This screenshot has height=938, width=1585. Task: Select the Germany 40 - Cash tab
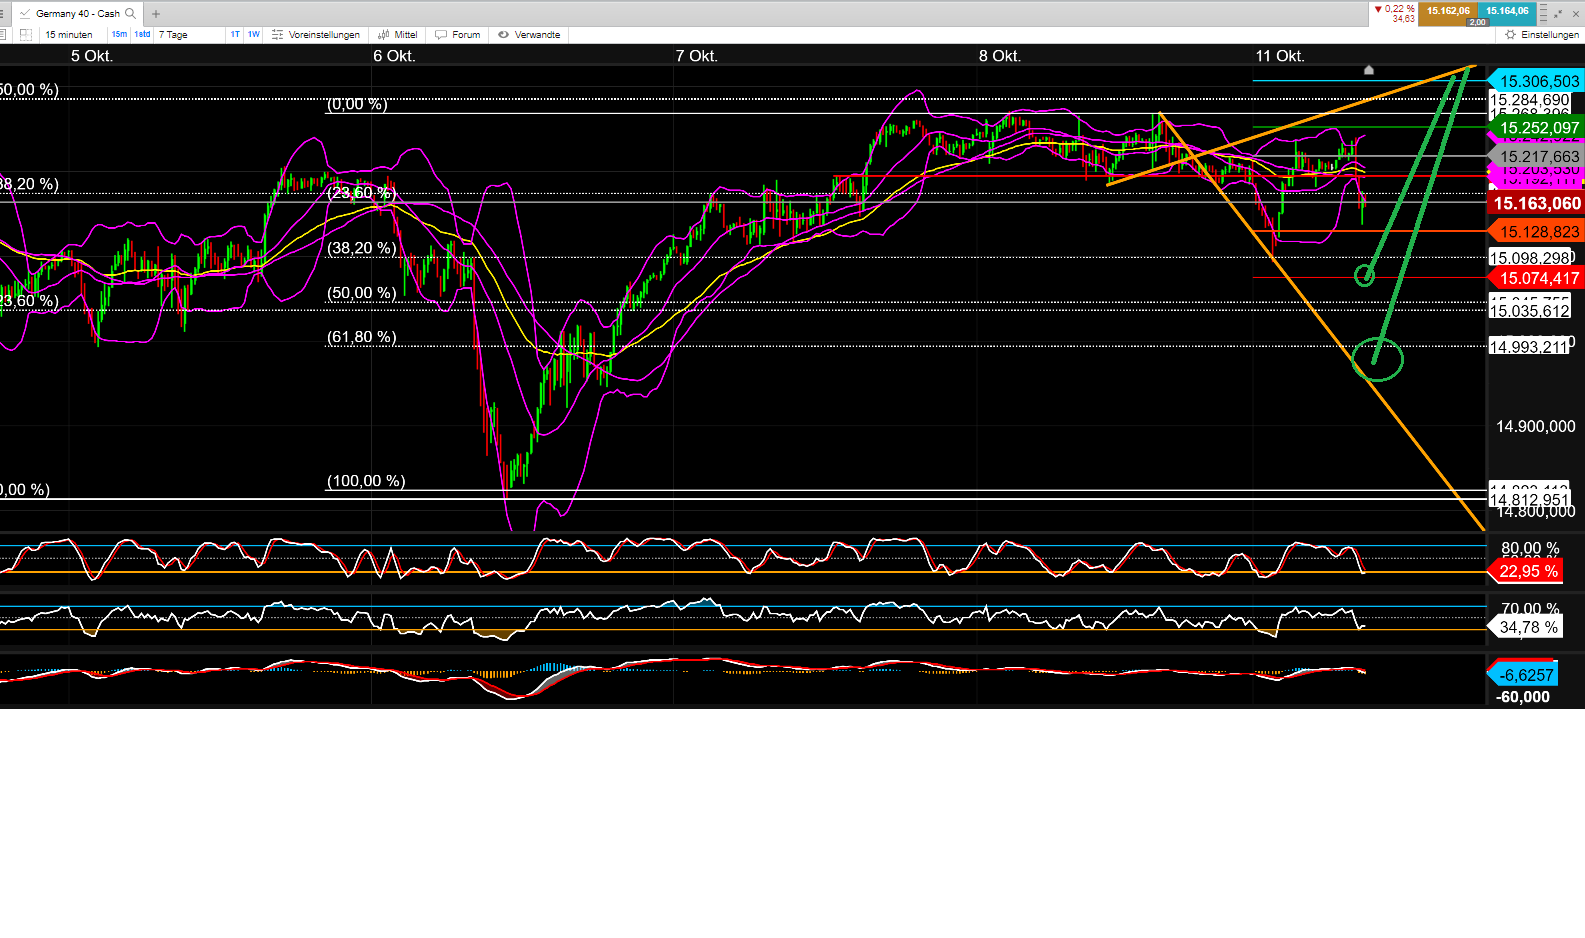[x=78, y=14]
